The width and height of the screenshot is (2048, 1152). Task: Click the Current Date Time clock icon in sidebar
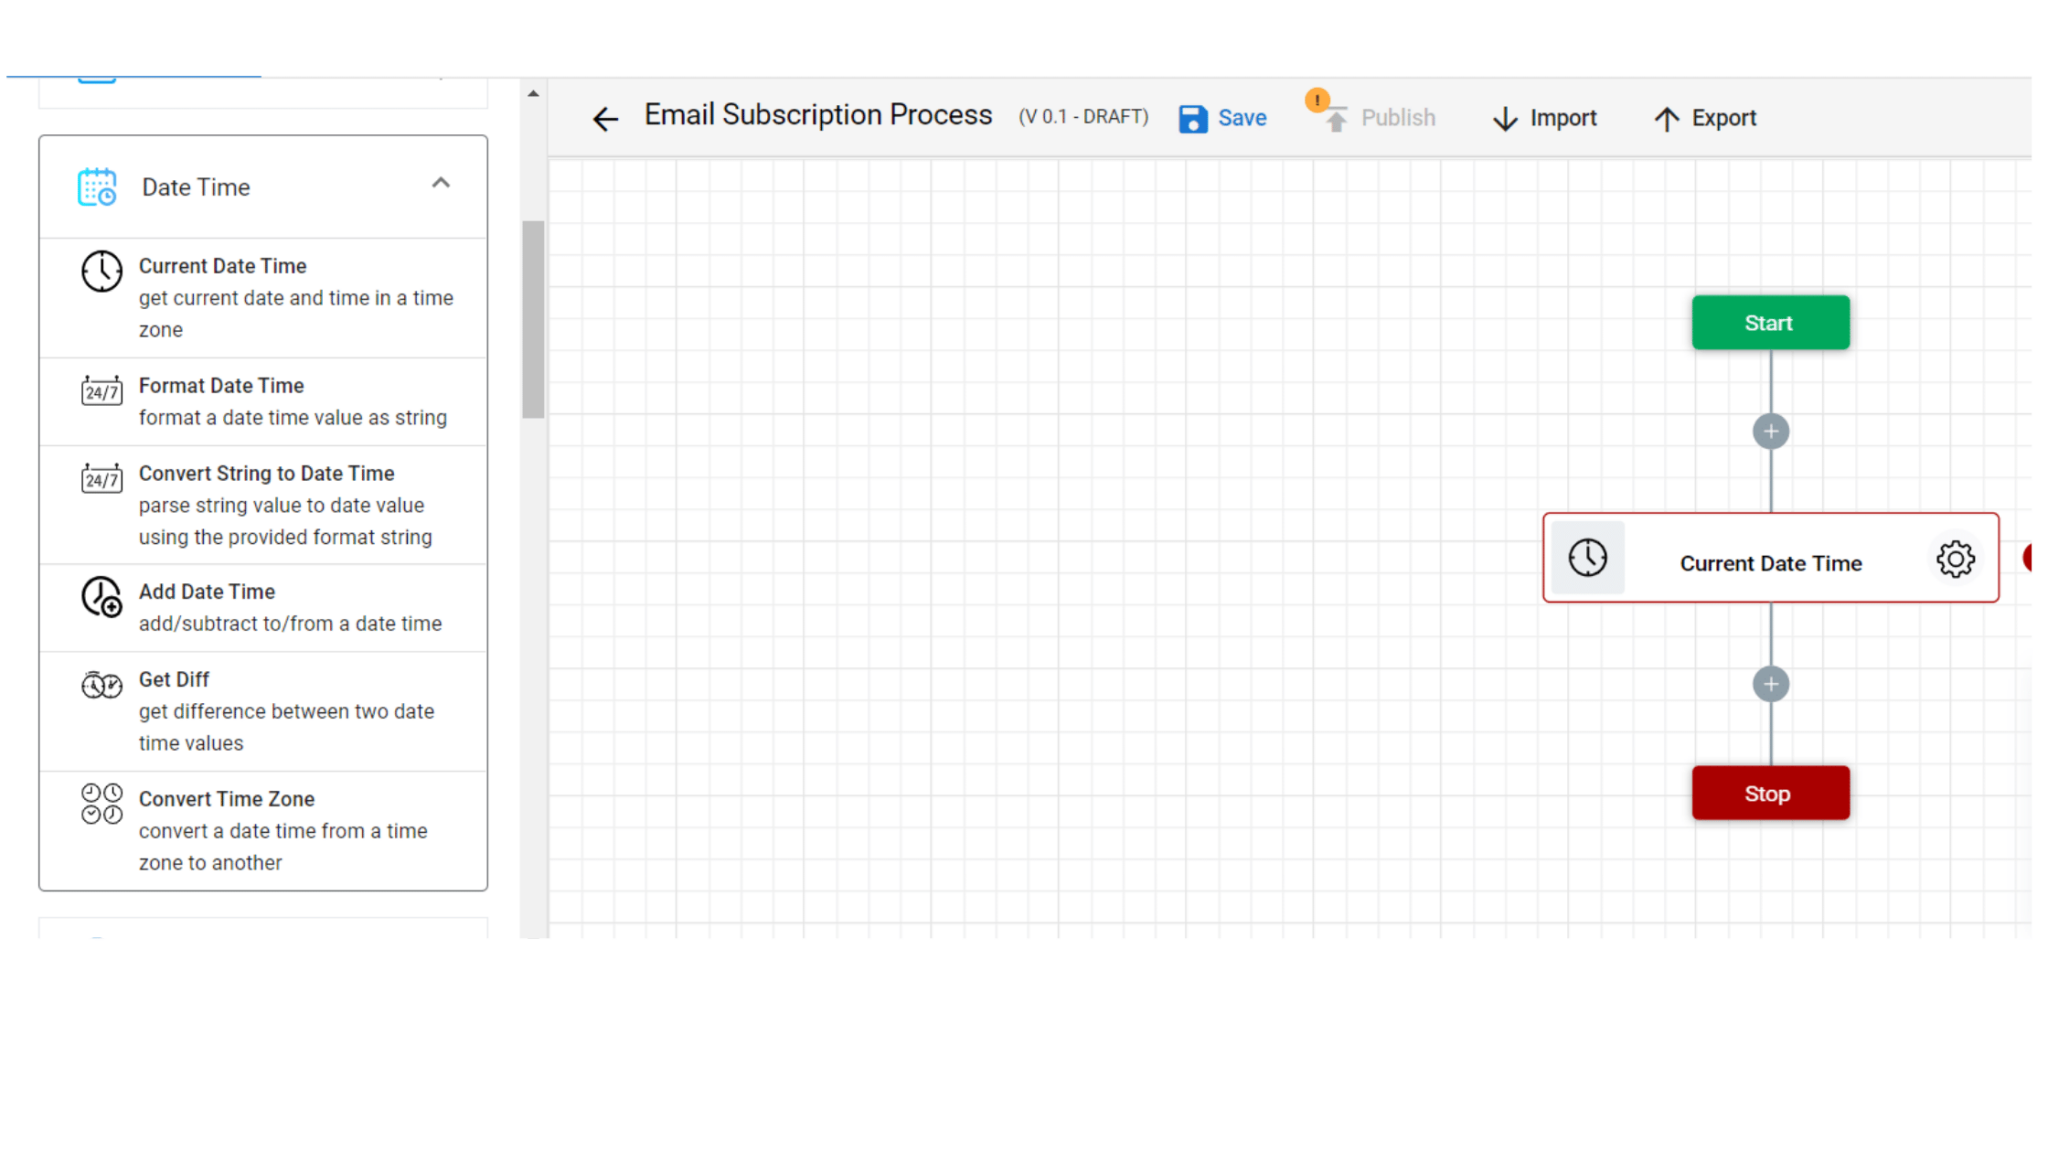[x=102, y=271]
